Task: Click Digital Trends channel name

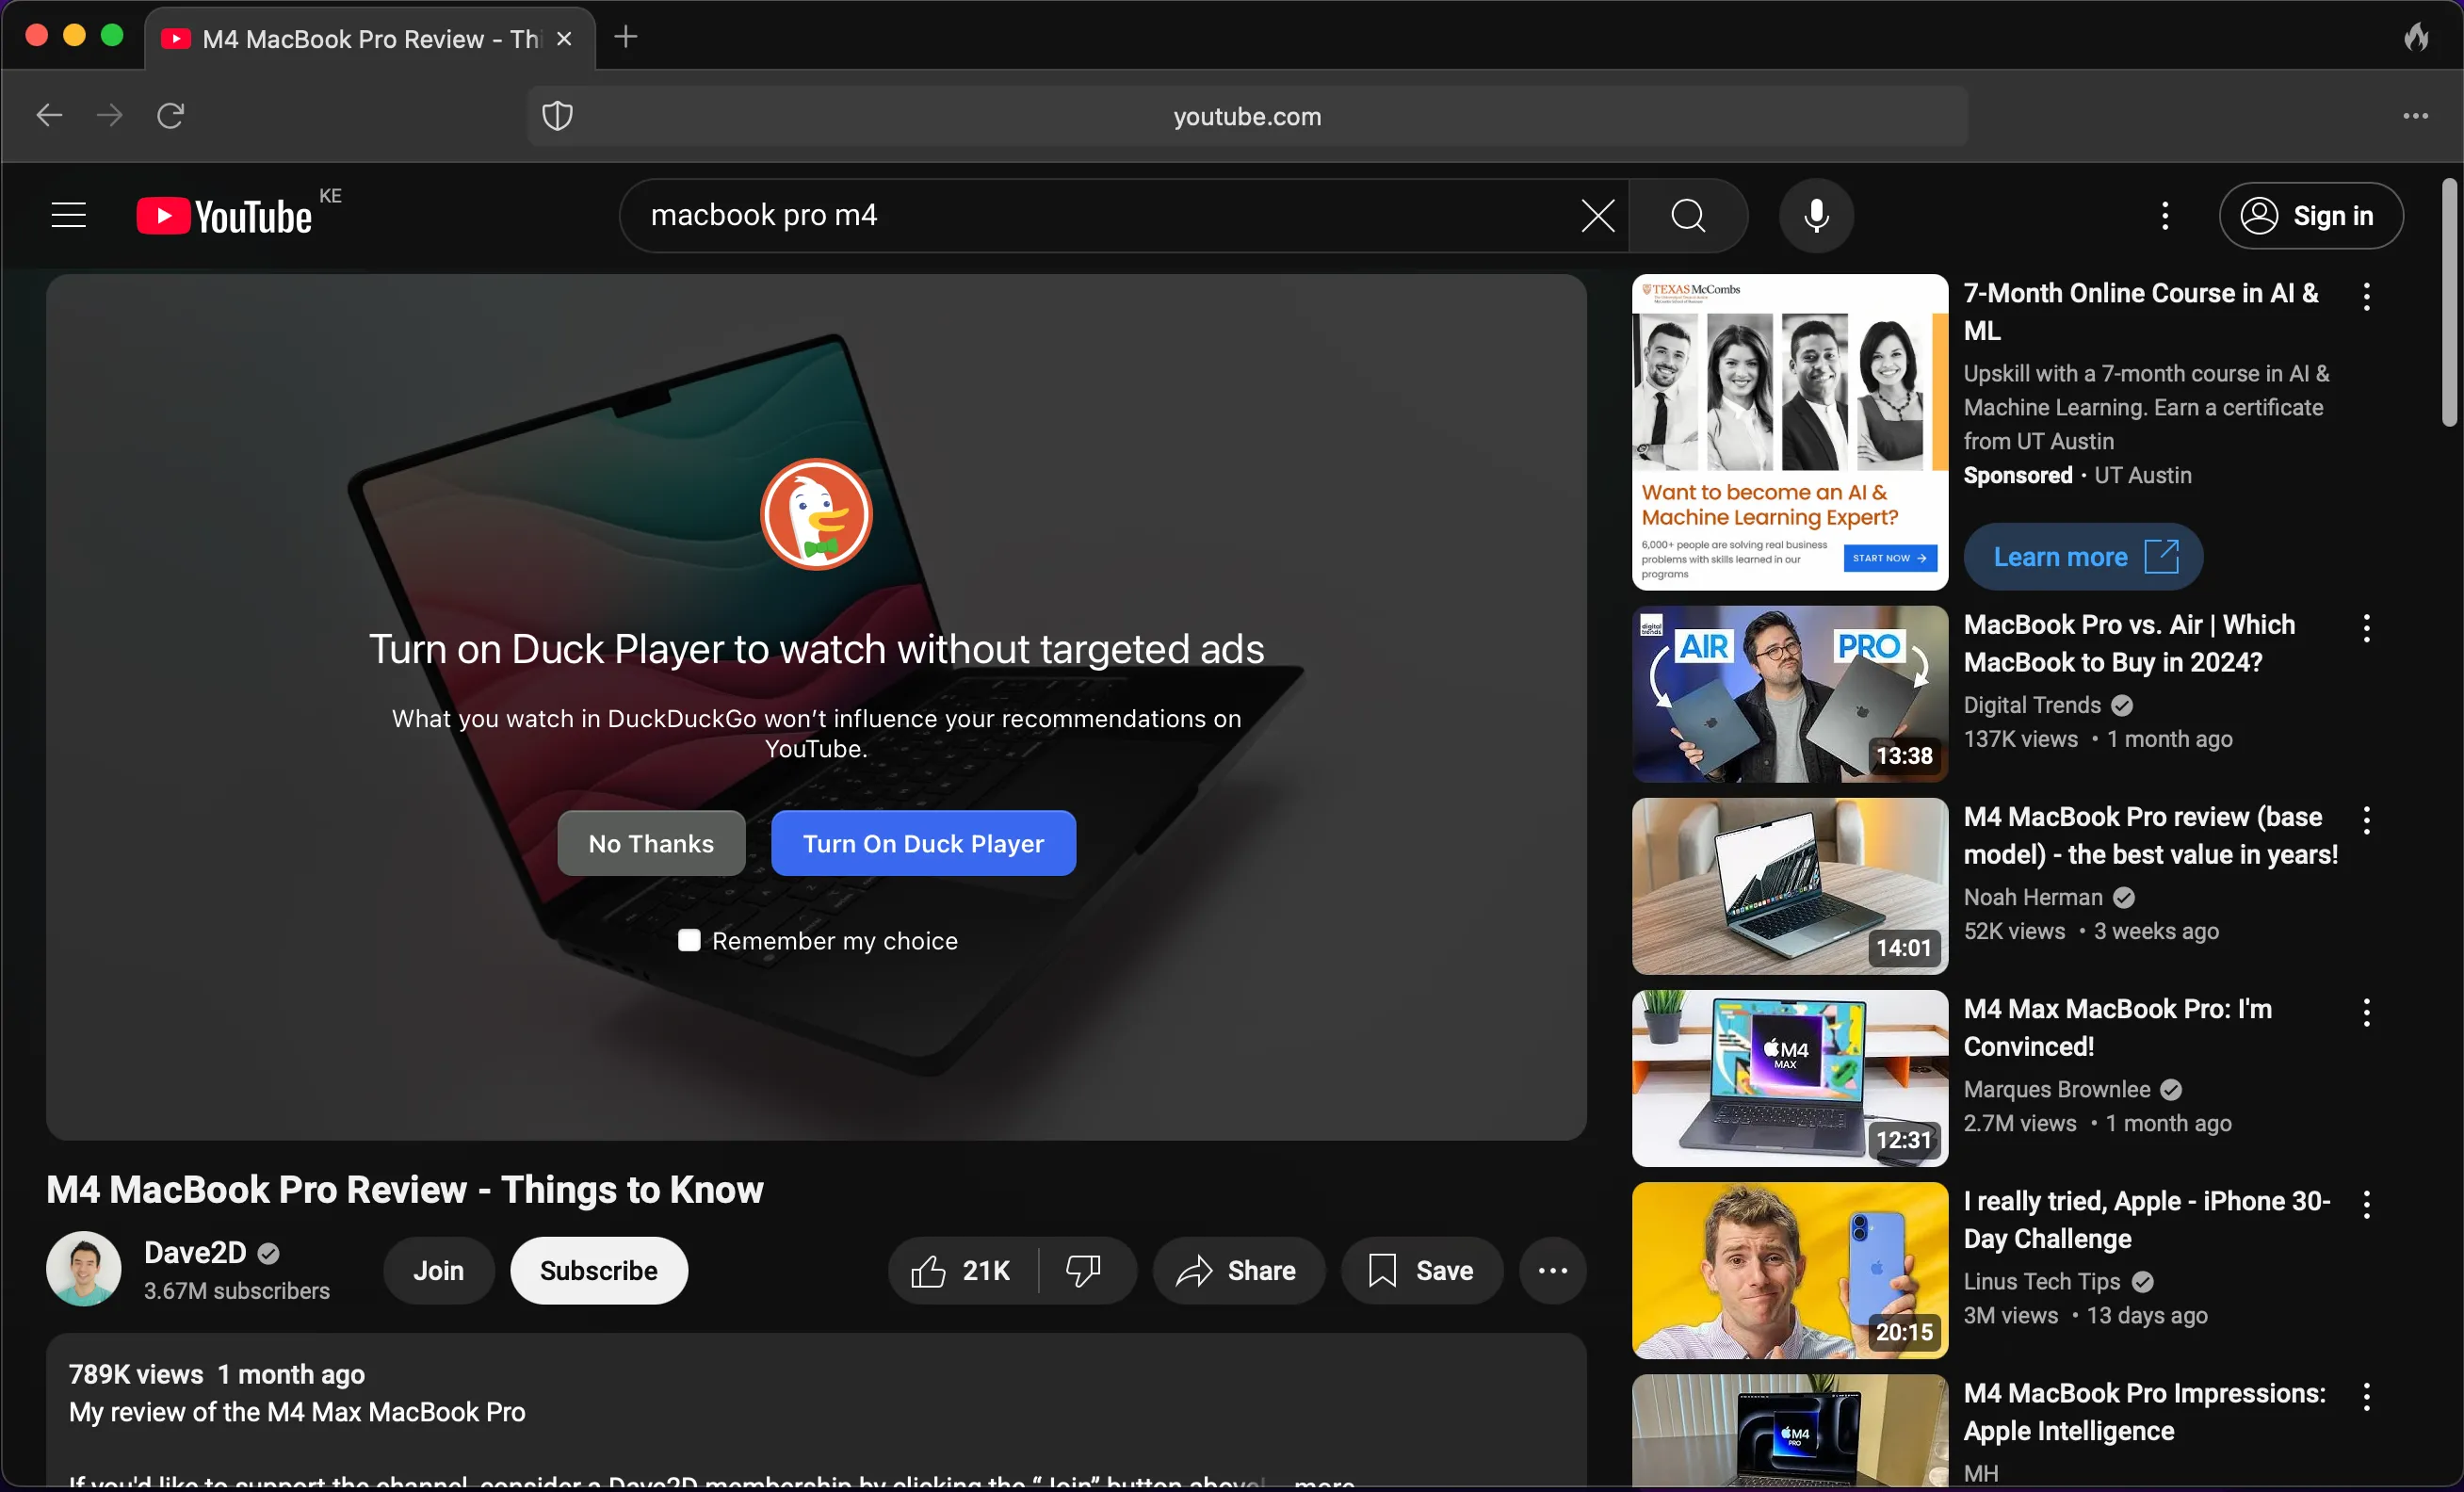Action: click(2032, 705)
